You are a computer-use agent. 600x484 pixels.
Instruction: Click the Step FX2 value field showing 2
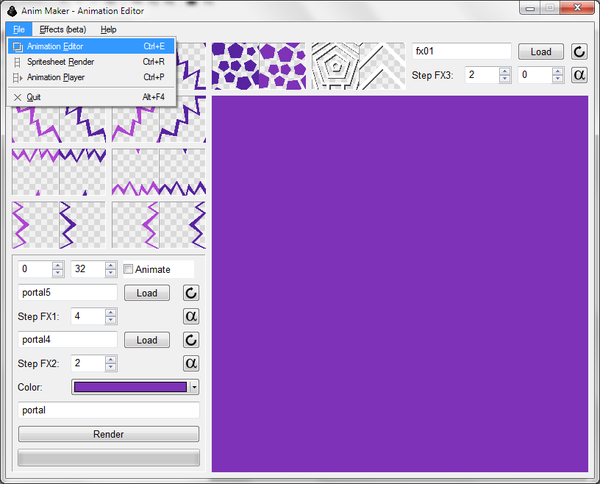click(x=88, y=363)
